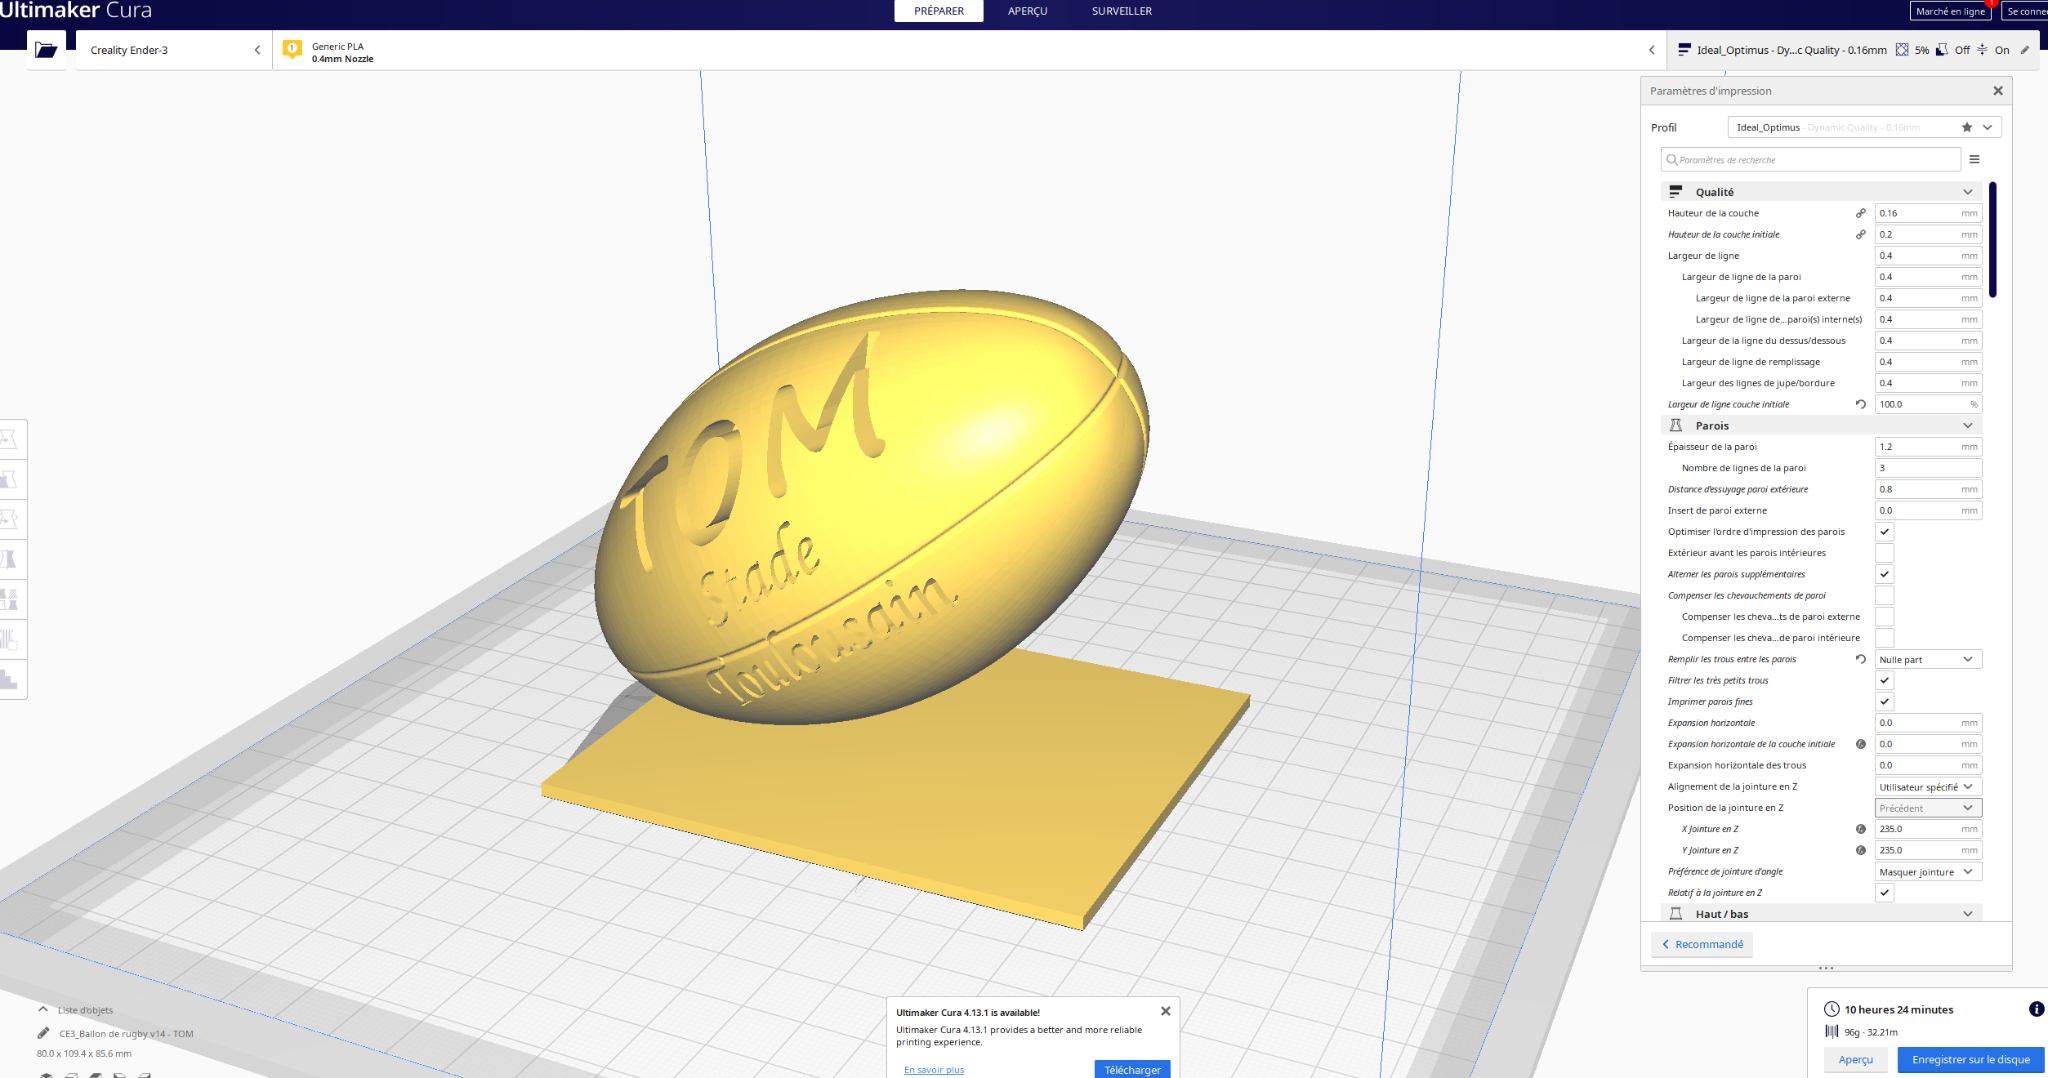This screenshot has width=2048, height=1078.
Task: Open the Nulle part dropdown
Action: point(1928,659)
